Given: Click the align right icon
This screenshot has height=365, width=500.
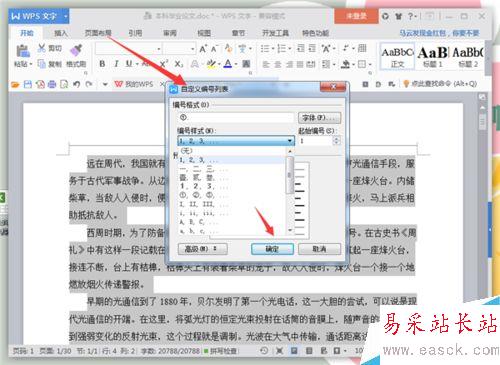Looking at the screenshot, I should click(x=289, y=64).
